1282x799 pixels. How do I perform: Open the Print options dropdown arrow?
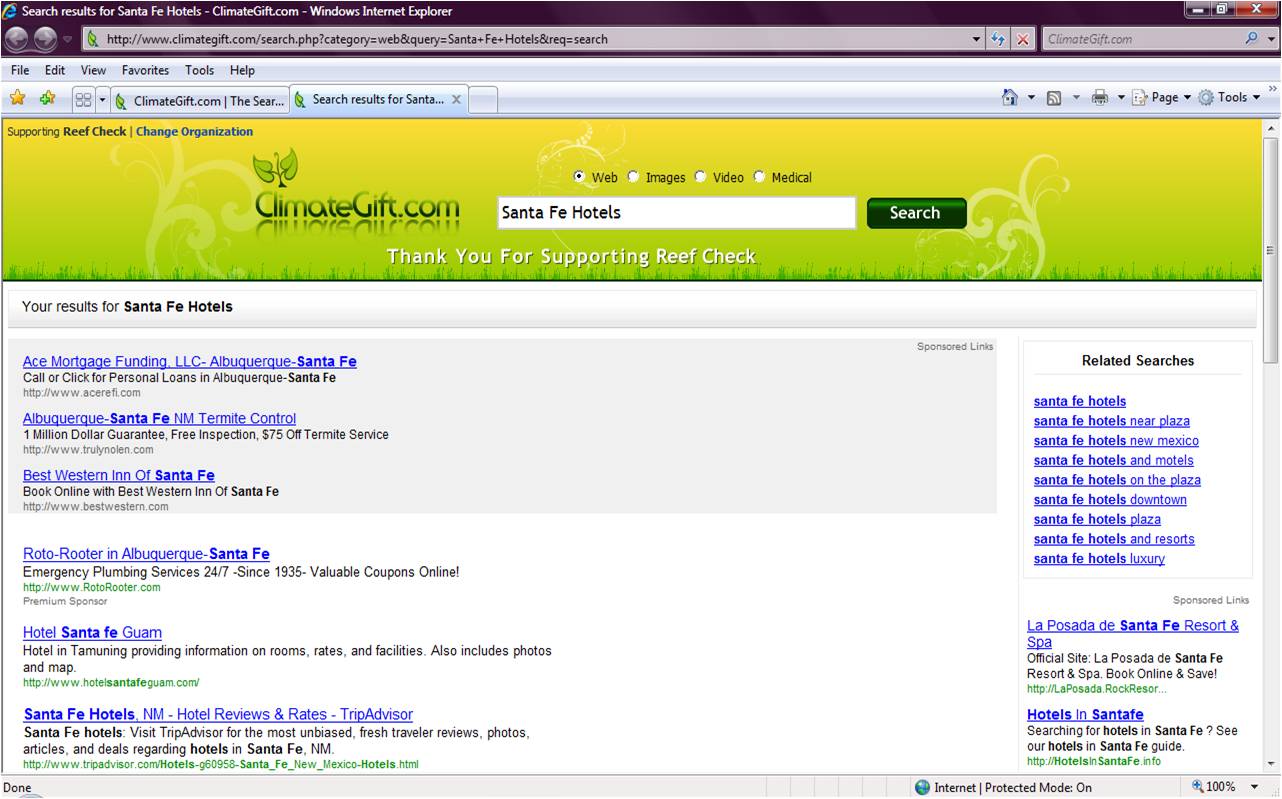click(1121, 98)
